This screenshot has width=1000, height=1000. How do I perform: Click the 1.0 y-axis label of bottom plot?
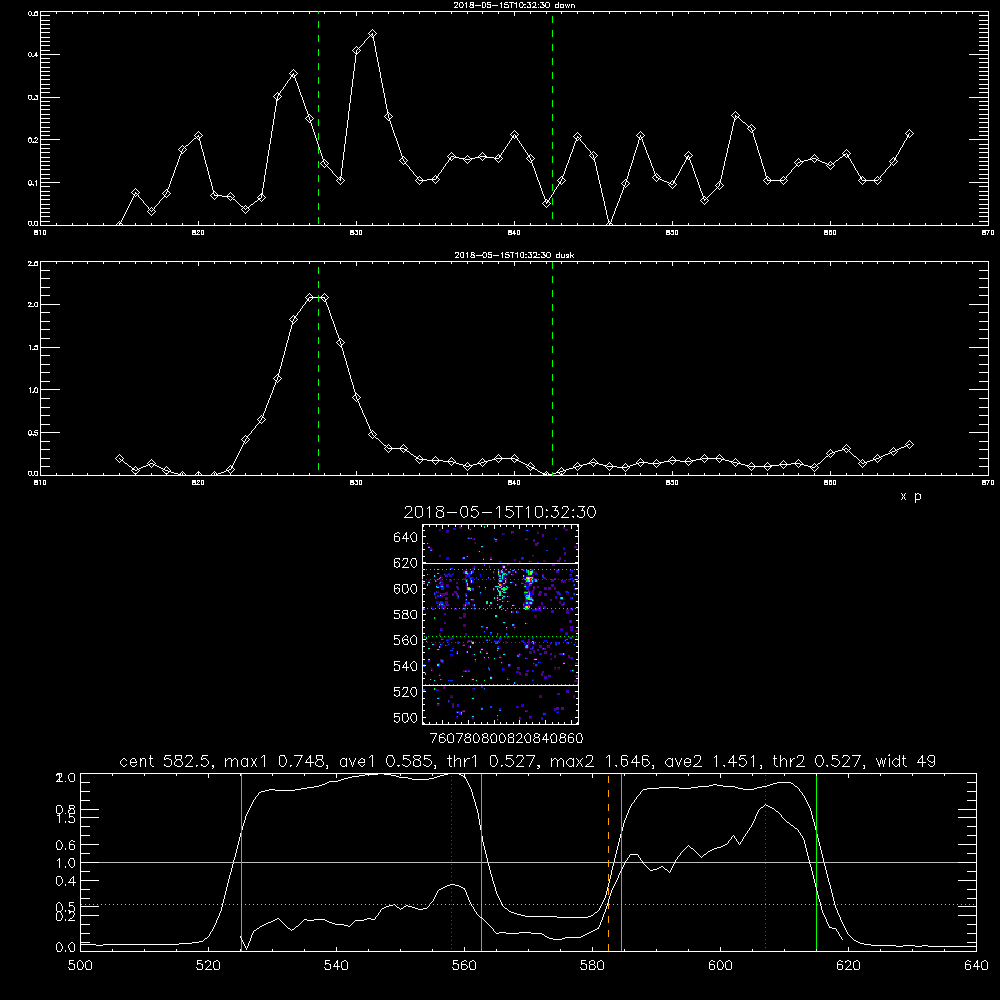tap(66, 863)
